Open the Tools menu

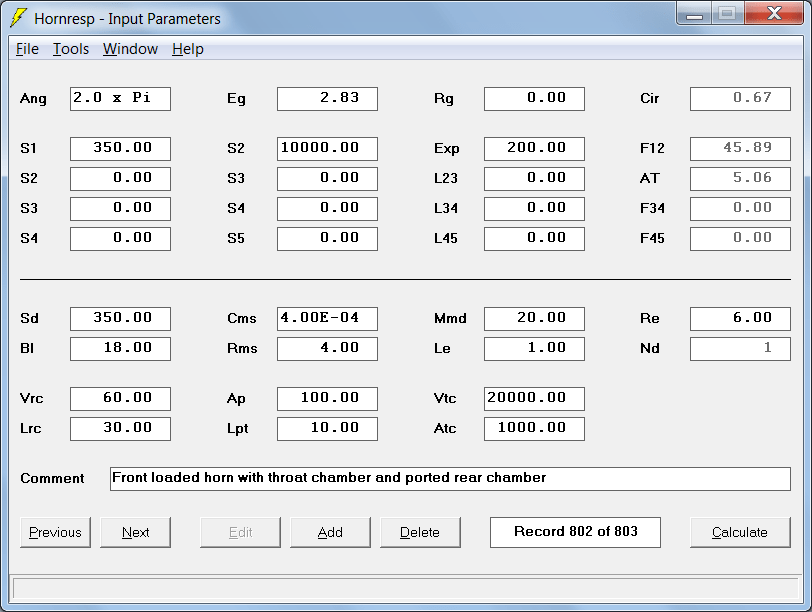[71, 49]
